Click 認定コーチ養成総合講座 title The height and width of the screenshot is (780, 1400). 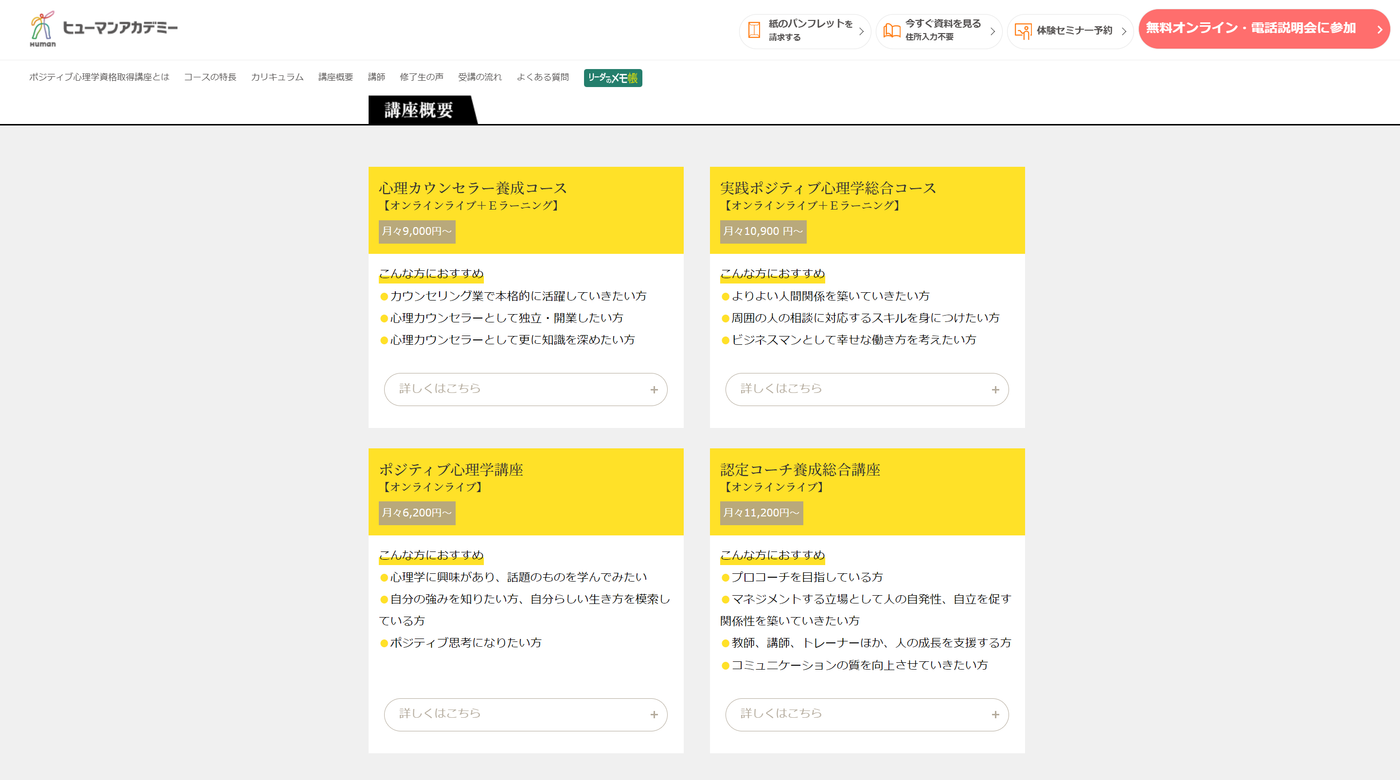800,469
